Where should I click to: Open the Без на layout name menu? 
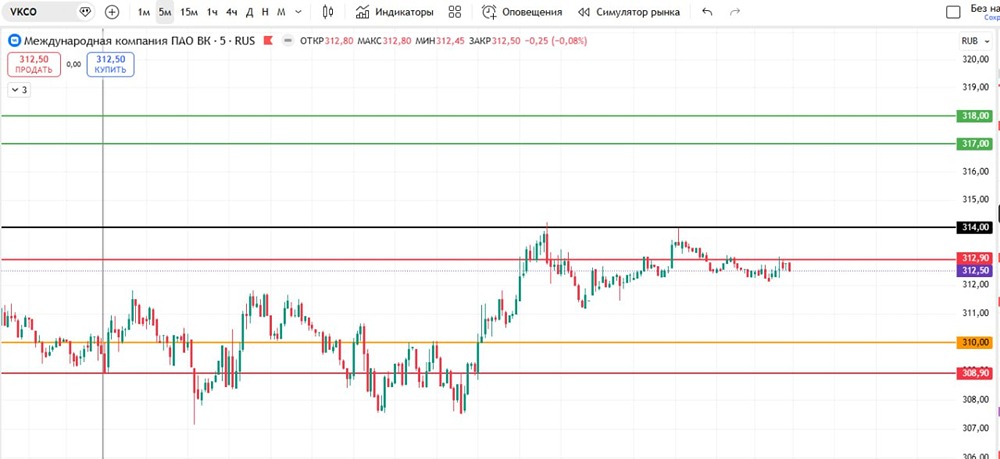coord(984,11)
